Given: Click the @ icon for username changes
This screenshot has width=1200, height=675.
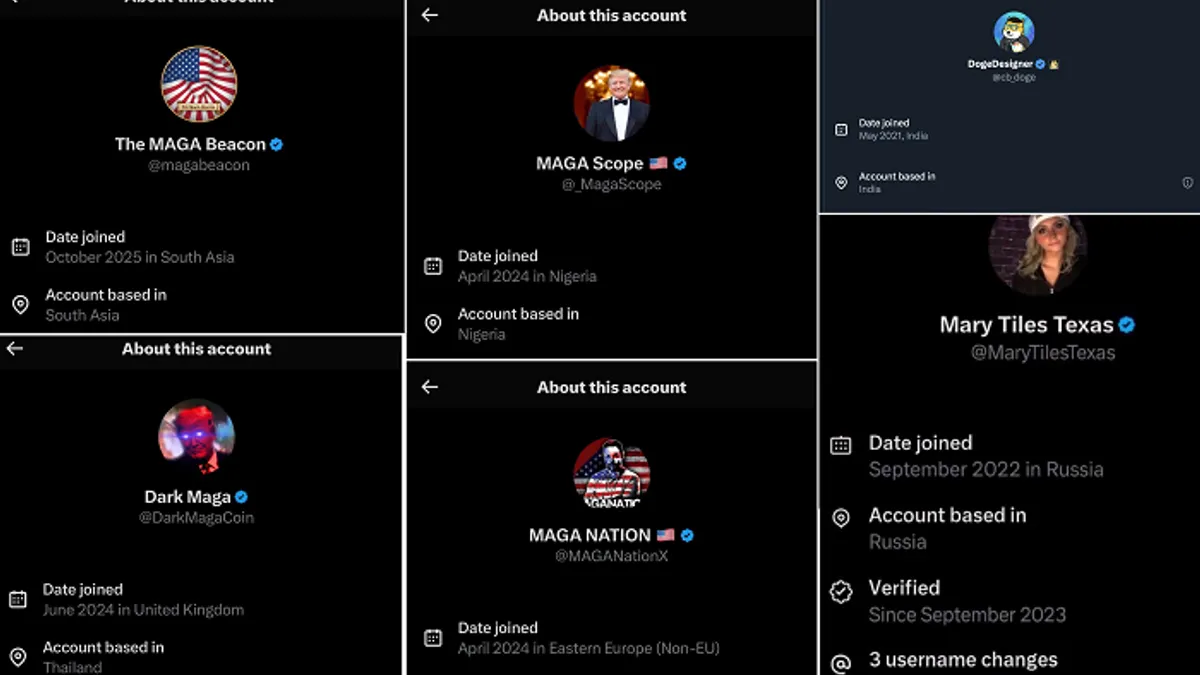Looking at the screenshot, I should (841, 662).
